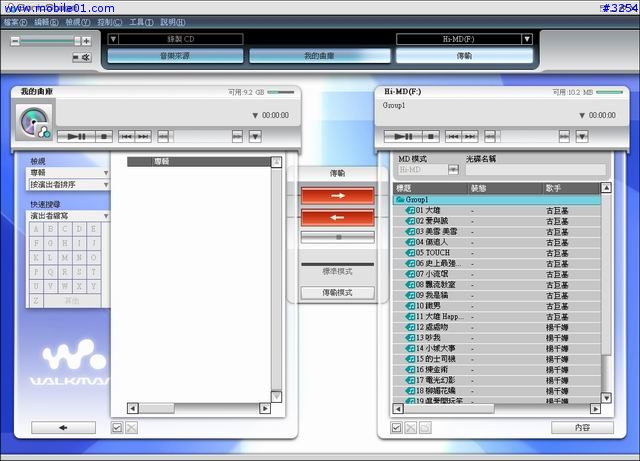Image resolution: width=640 pixels, height=461 pixels.
Task: Switch to 我的曲庫 tab
Action: coord(320,56)
